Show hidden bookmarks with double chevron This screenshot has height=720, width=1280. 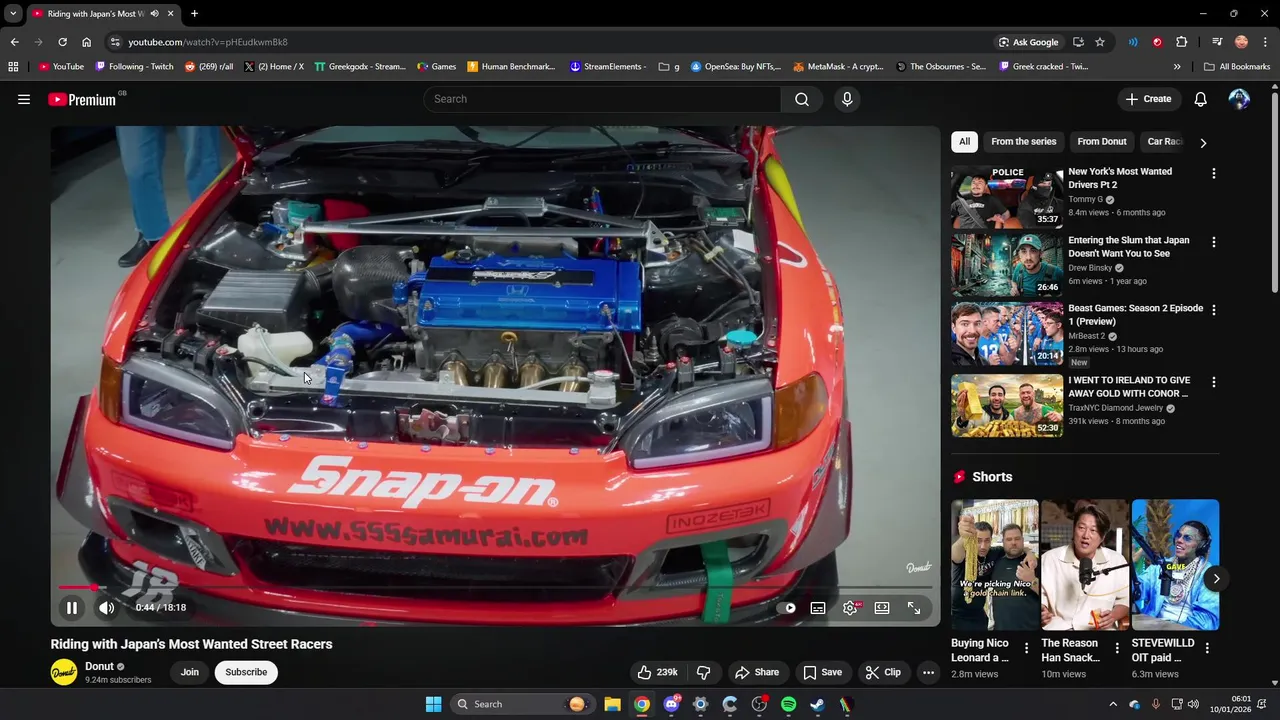pos(1177,67)
